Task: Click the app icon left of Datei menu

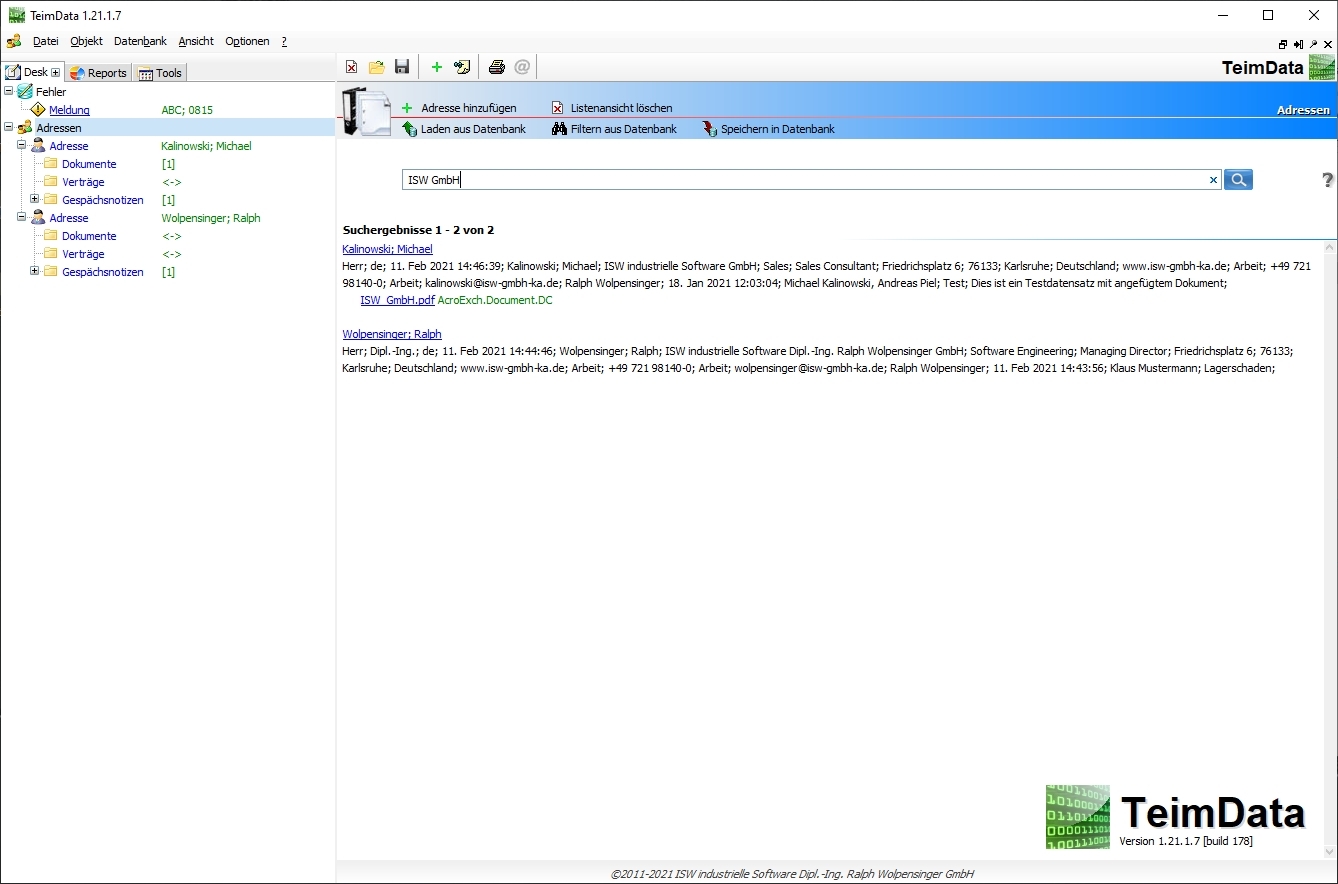Action: (14, 42)
